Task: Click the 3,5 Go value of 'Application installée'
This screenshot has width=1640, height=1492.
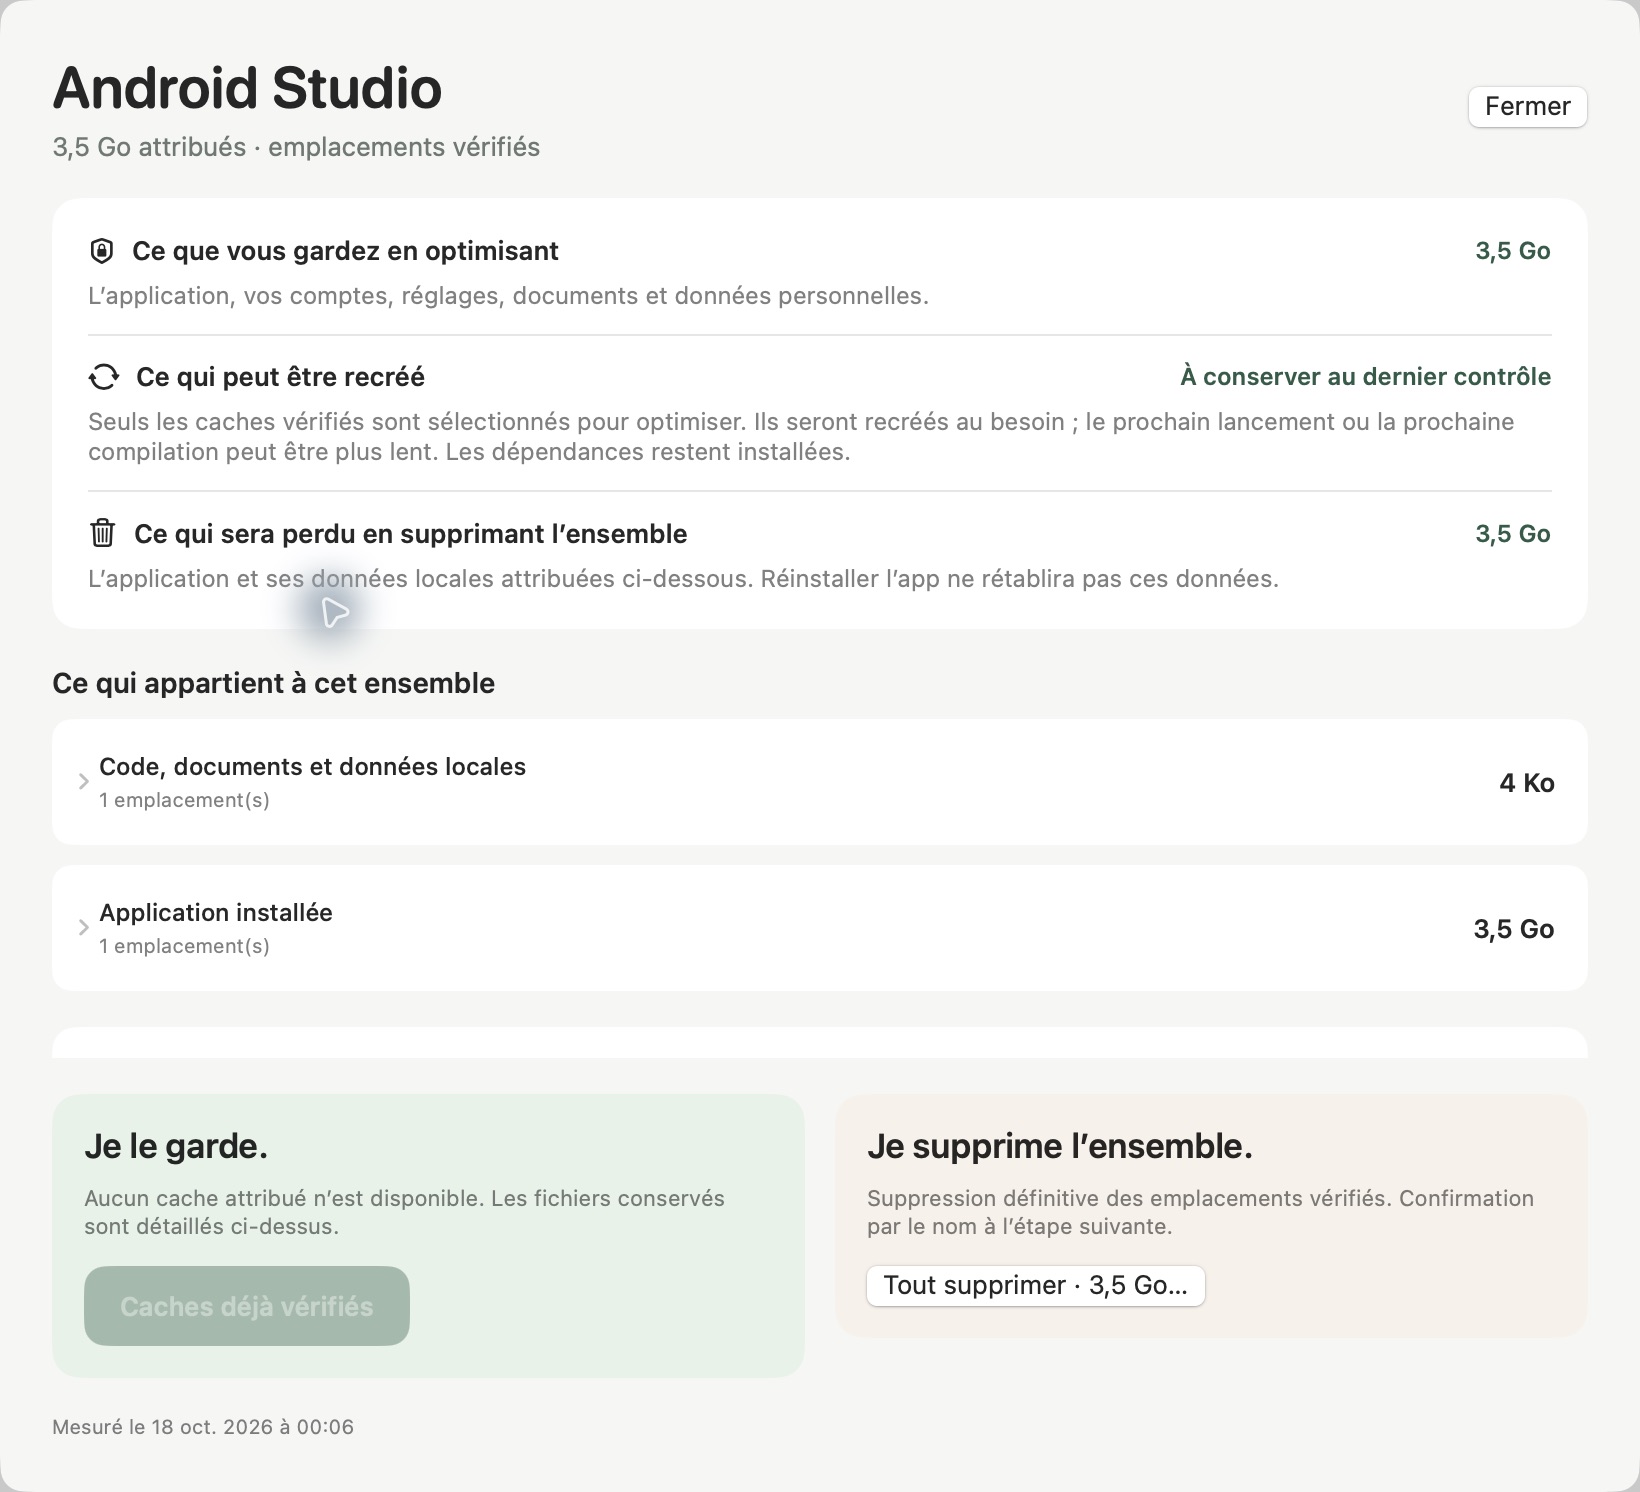Action: [x=1513, y=929]
